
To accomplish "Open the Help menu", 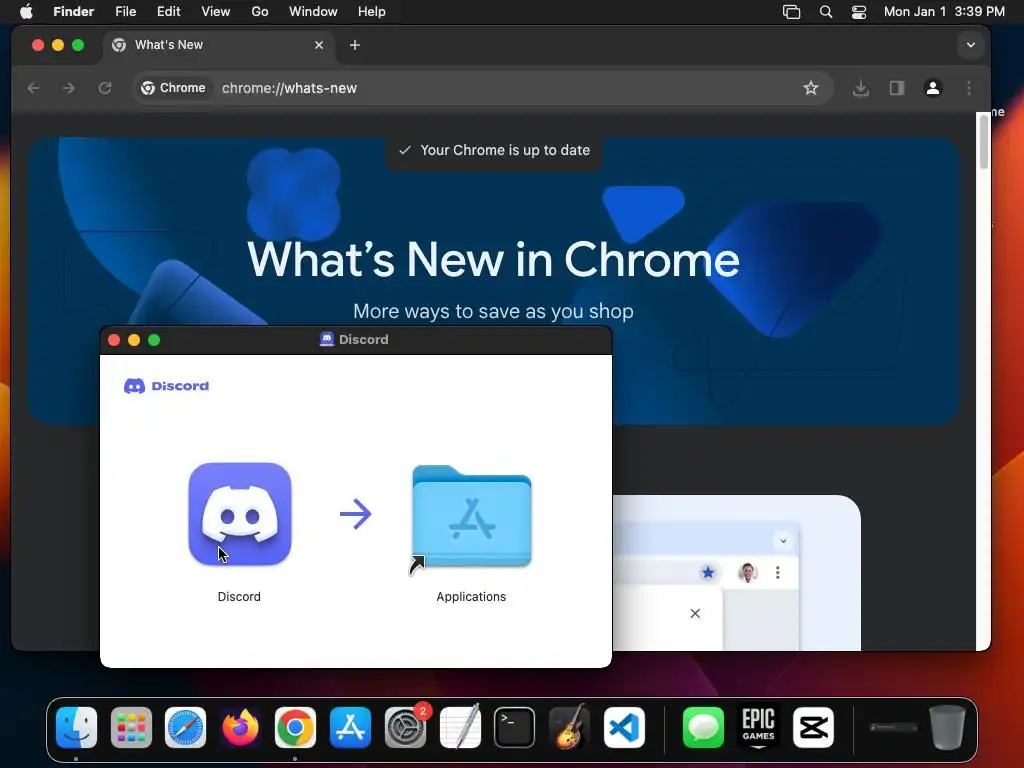I will click(372, 12).
